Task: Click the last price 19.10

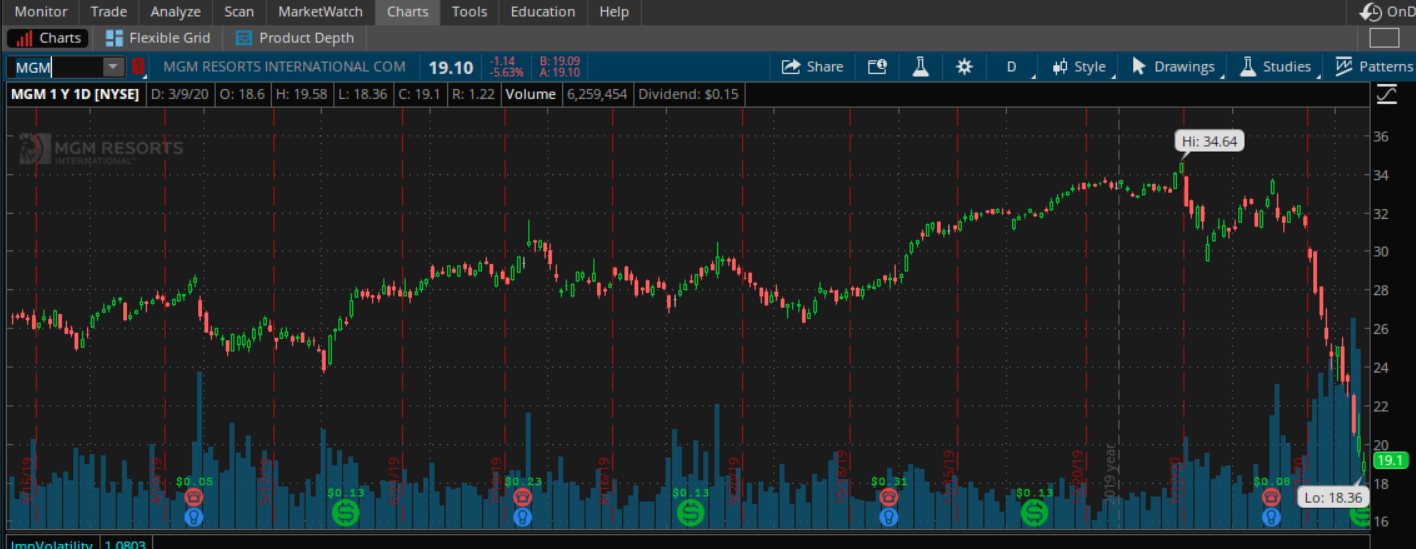Action: point(451,67)
